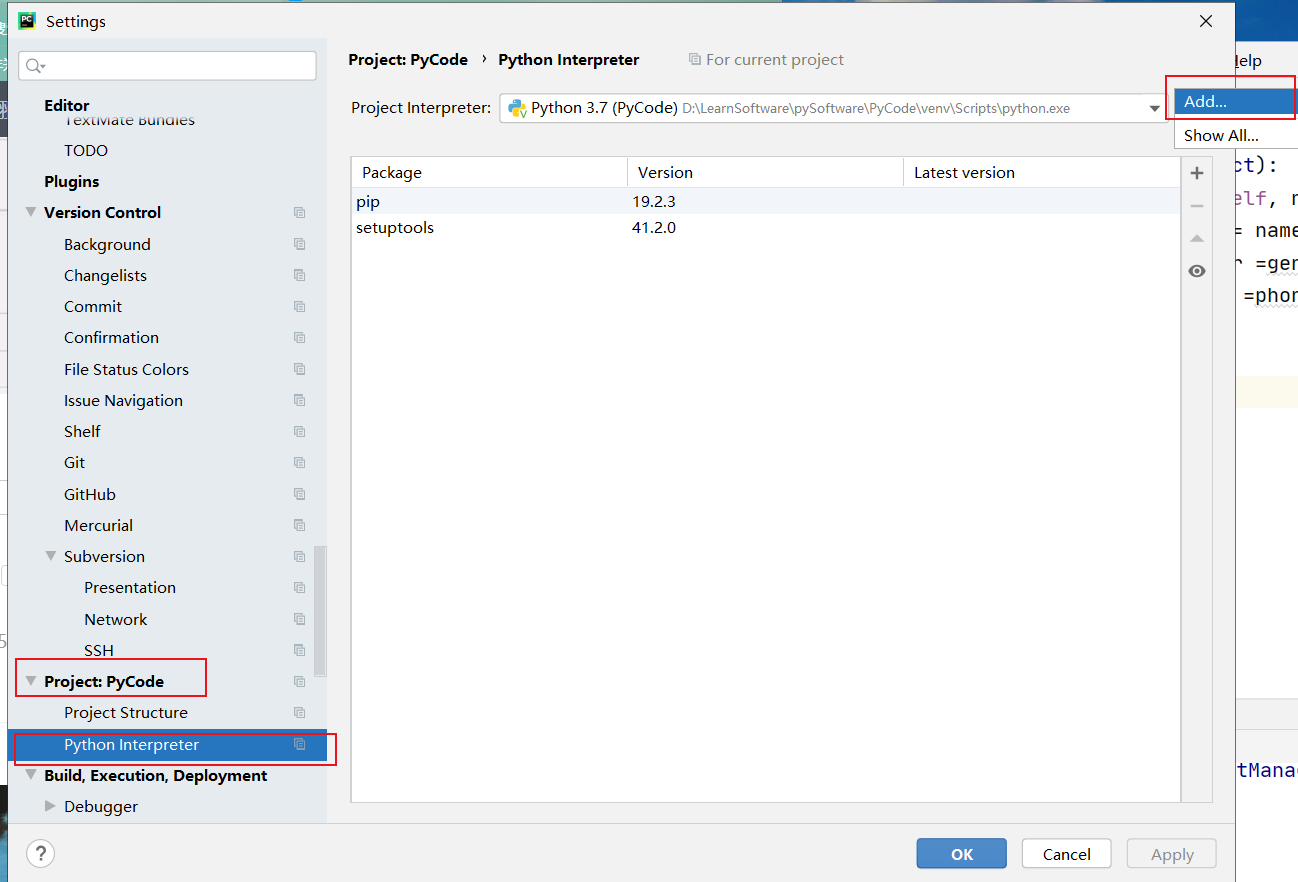Screen dimensions: 1298x882
Task: Select the pip package row
Action: [766, 201]
